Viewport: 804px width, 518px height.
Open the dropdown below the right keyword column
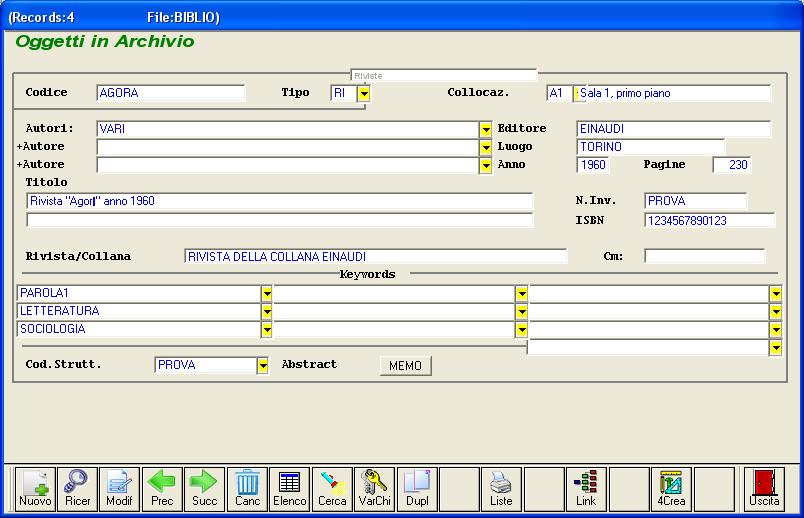point(776,348)
